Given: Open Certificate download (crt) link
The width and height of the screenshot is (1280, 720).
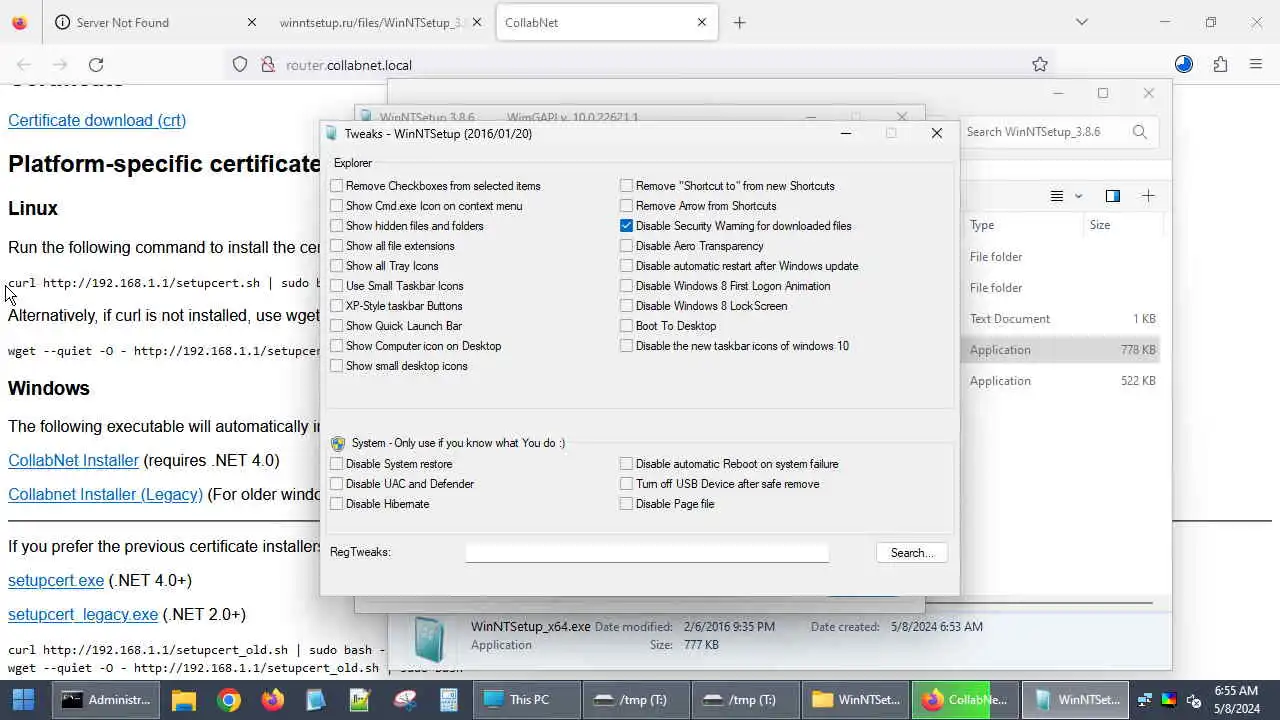Looking at the screenshot, I should pos(97,120).
